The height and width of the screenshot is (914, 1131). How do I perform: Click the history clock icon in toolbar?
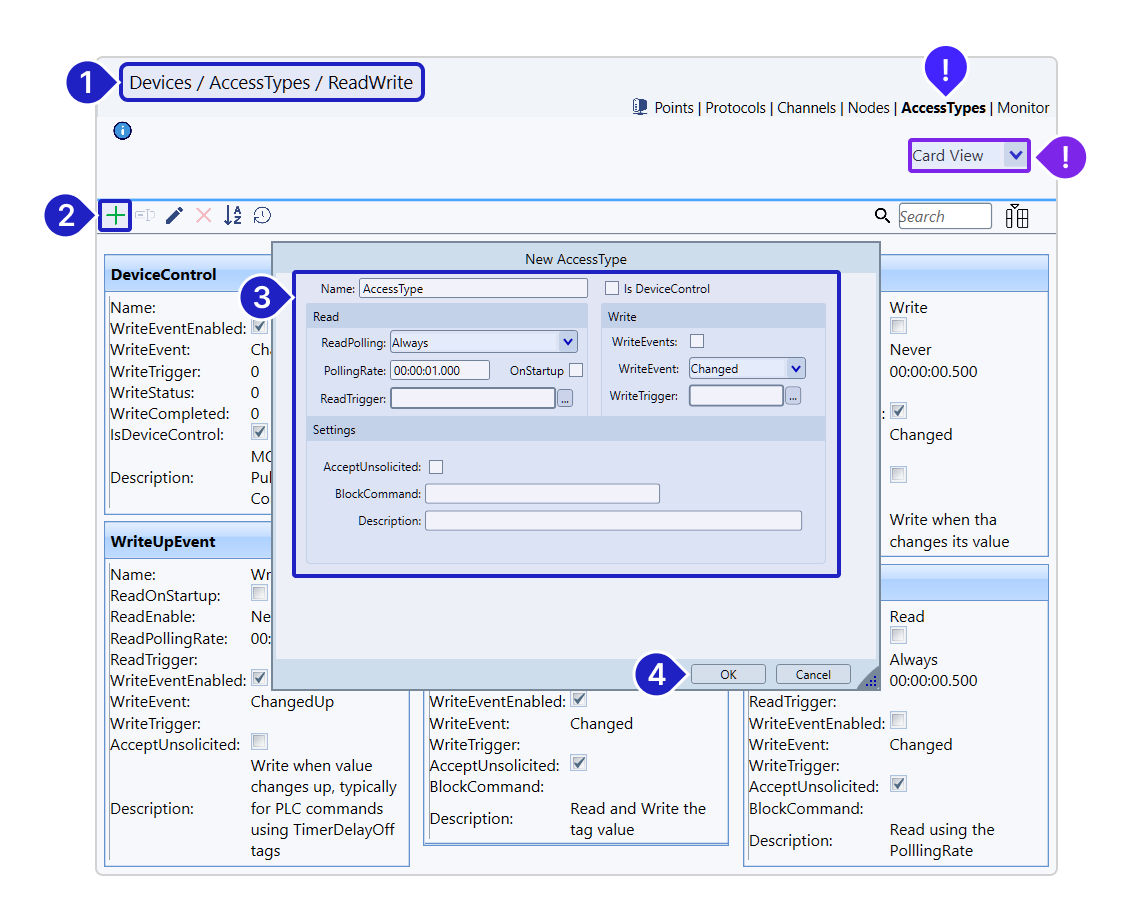pos(262,215)
